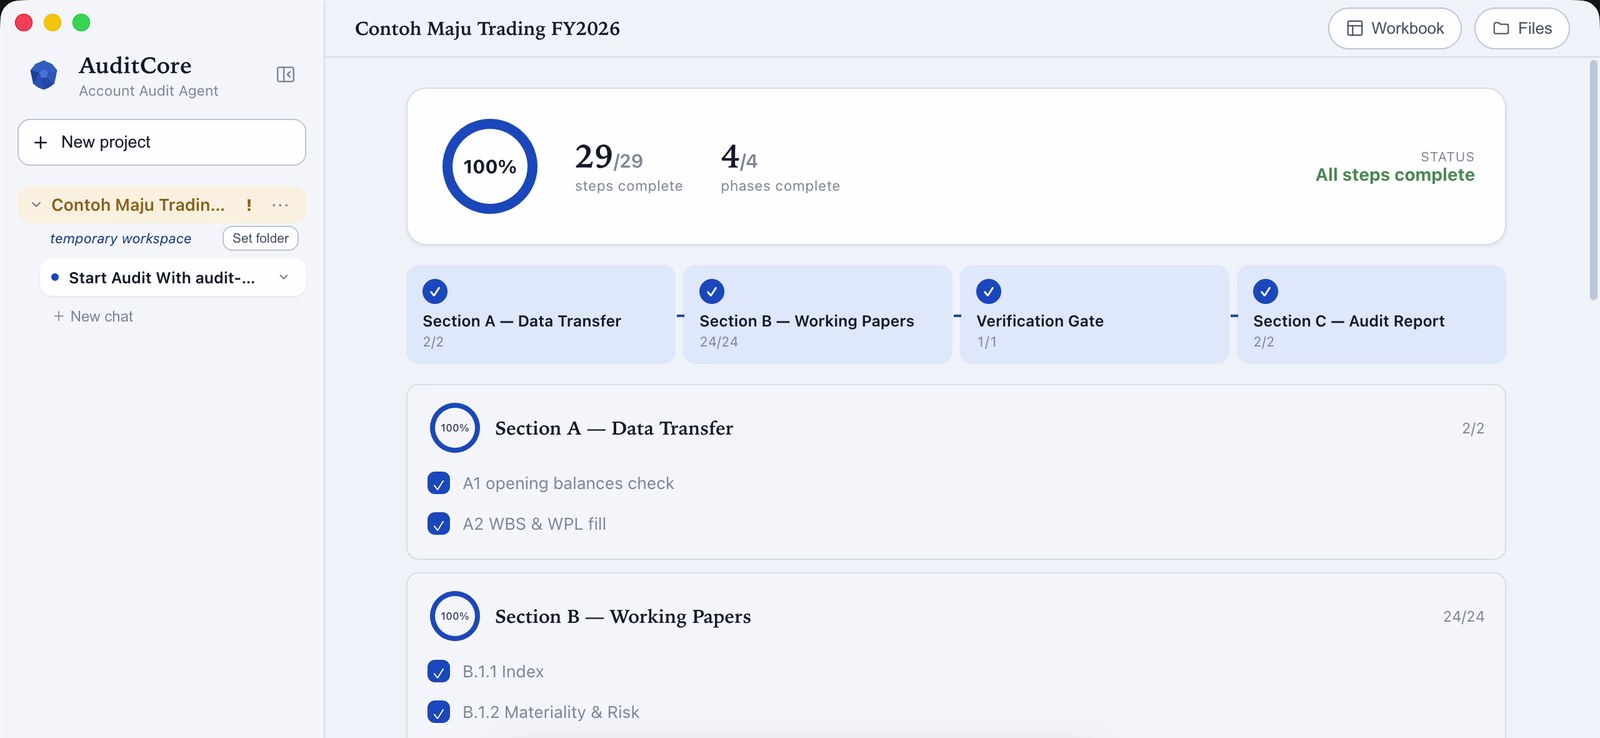This screenshot has width=1600, height=738.
Task: Select the Section B Working Papers phase card
Action: pos(817,314)
